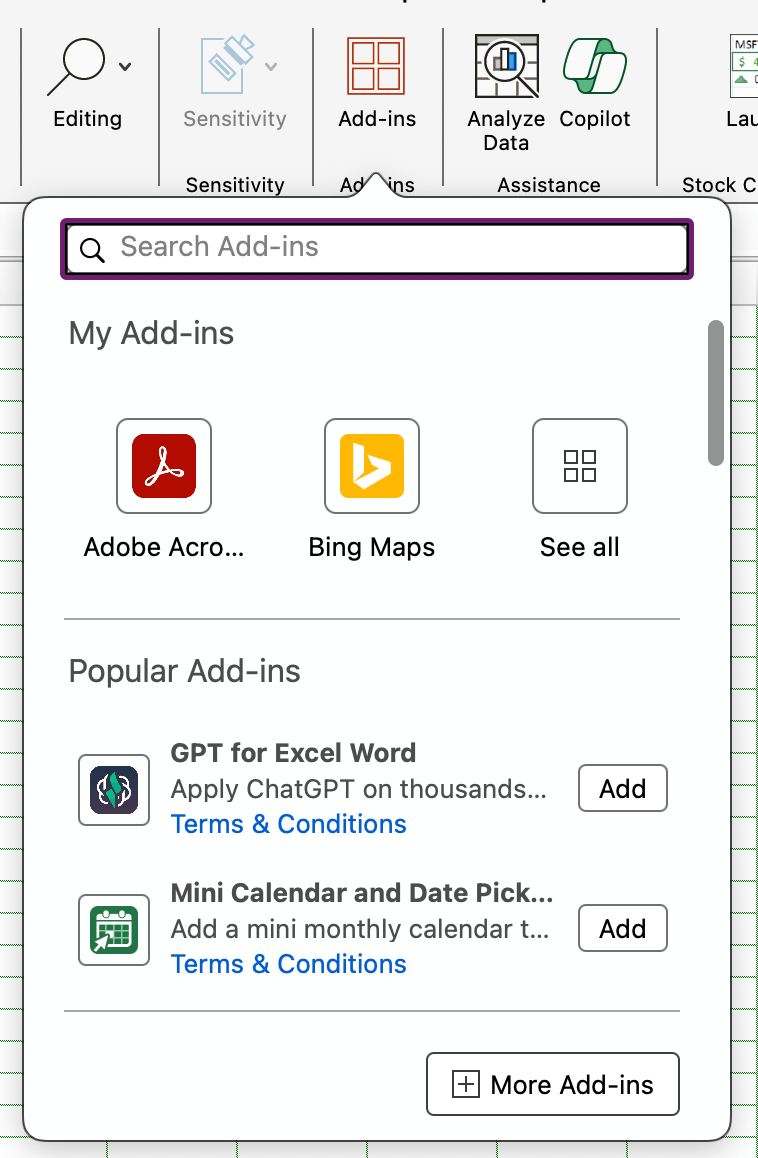Expand the Sensitivity dropdown chevron
The width and height of the screenshot is (758, 1158).
click(x=271, y=68)
